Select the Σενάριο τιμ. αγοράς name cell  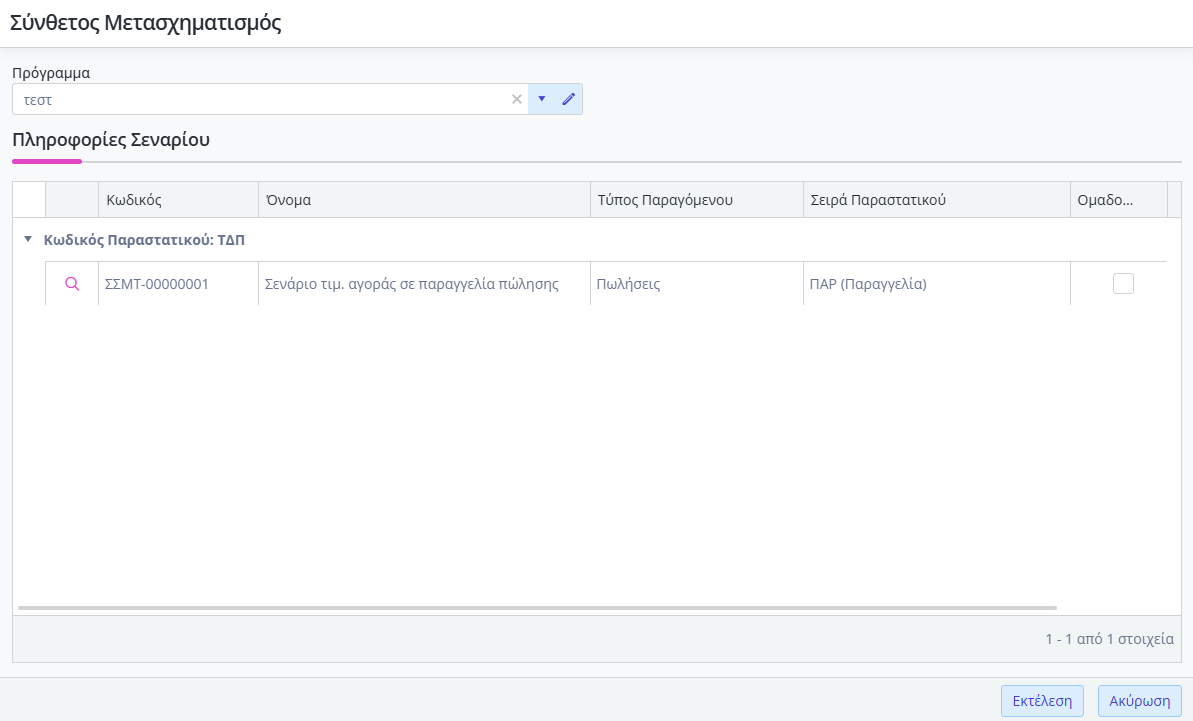coord(411,284)
